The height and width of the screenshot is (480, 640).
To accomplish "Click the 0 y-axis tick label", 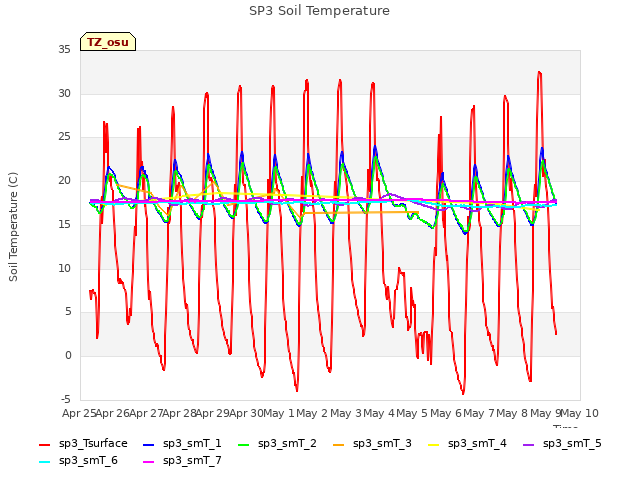I will (x=68, y=356).
